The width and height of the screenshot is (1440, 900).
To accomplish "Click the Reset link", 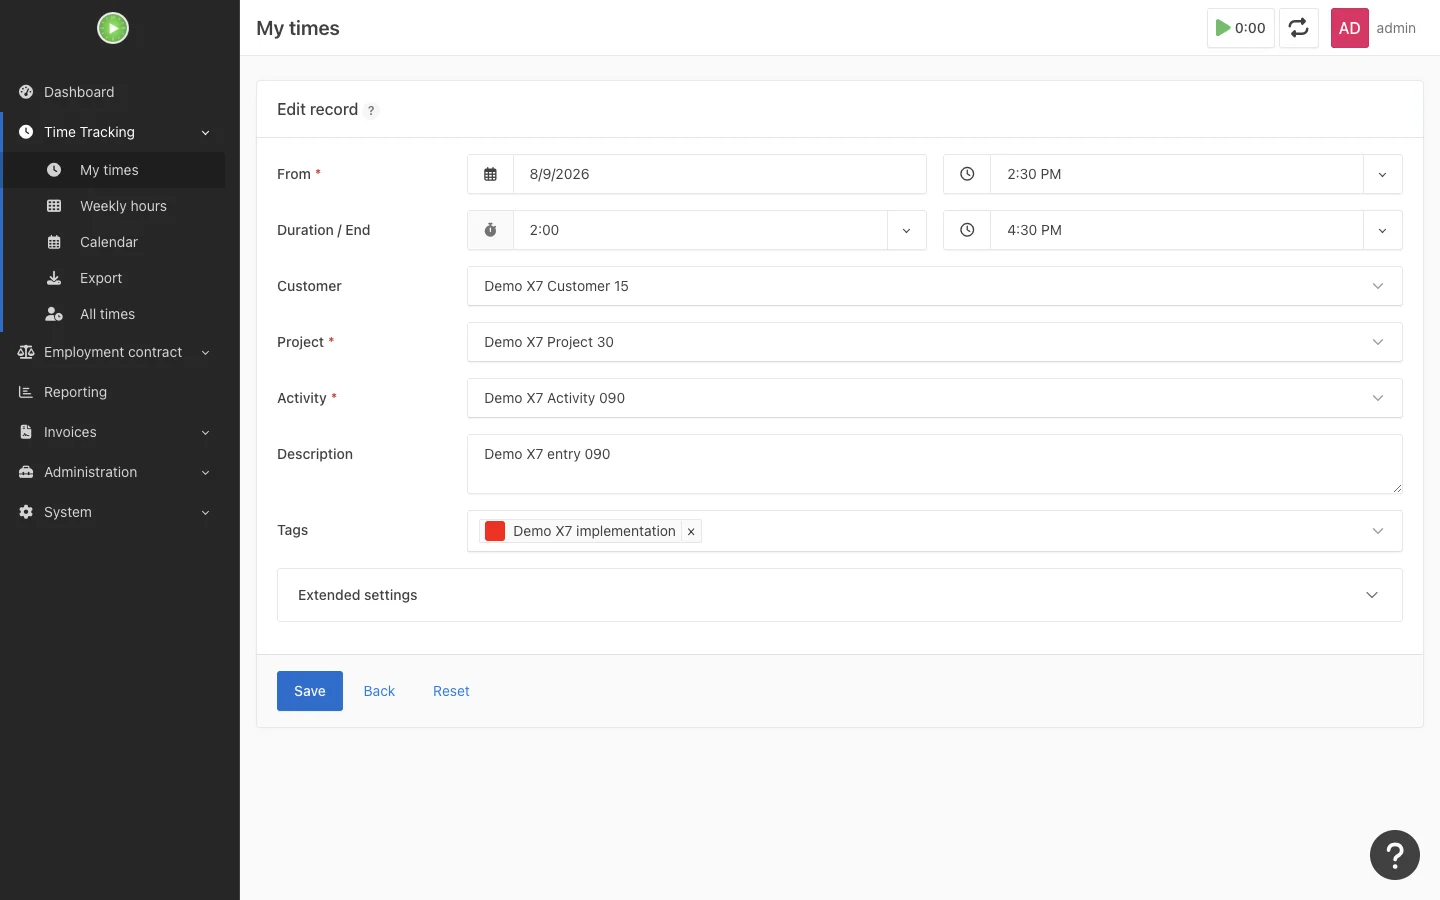I will click(451, 691).
